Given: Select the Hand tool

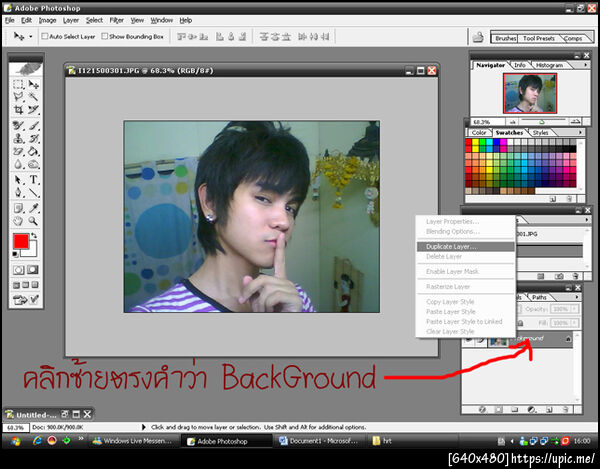Looking at the screenshot, I should 18,221.
